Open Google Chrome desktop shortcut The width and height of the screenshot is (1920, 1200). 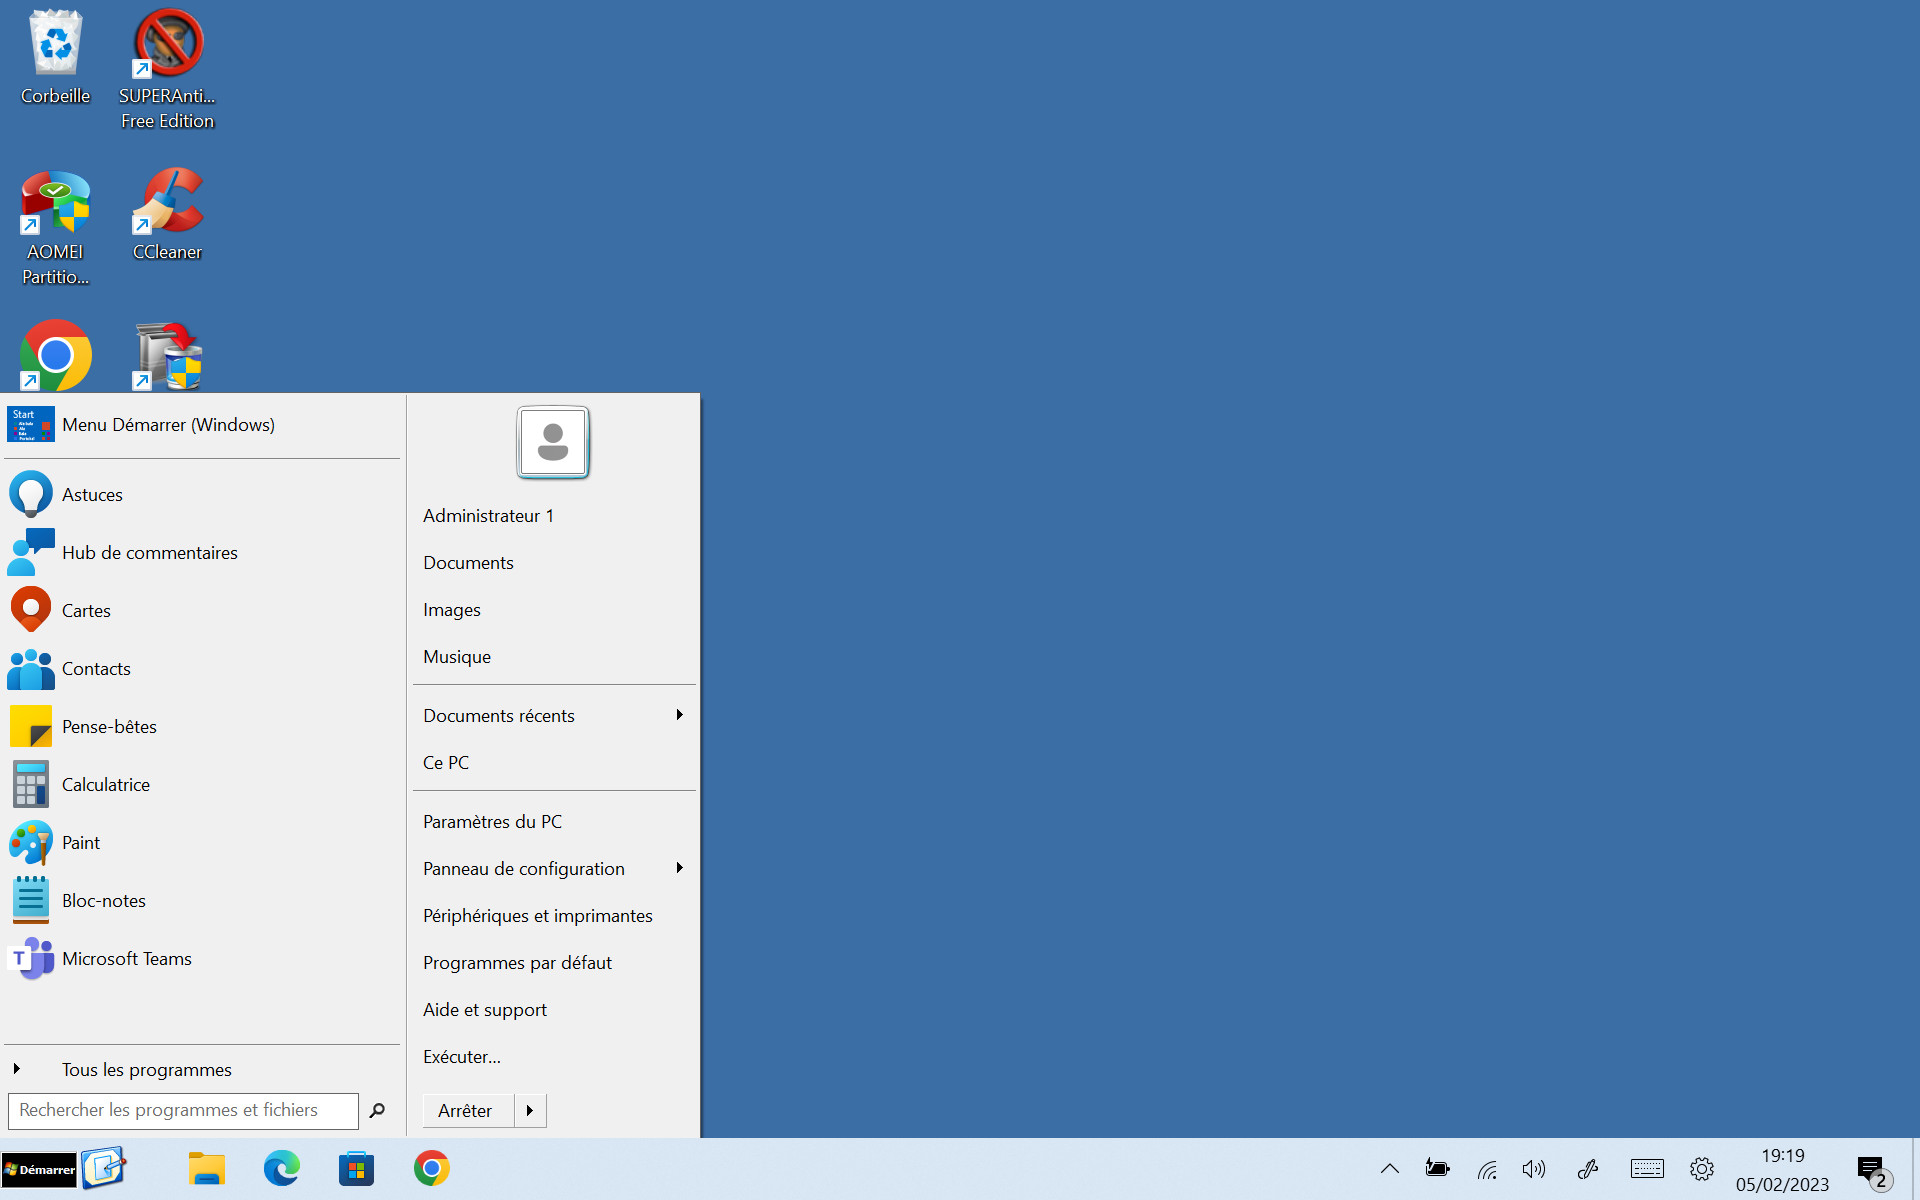point(56,355)
